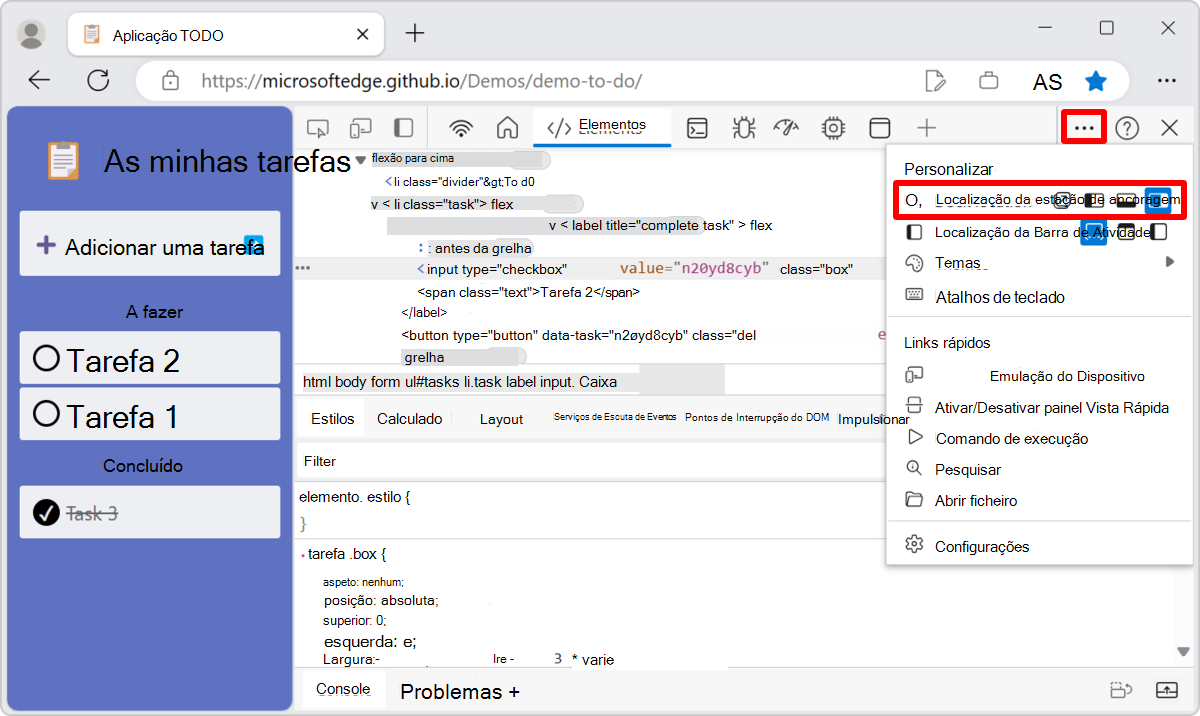
Task: Choose Ativar/Desativar painel Vista Rápida
Action: (x=1038, y=407)
